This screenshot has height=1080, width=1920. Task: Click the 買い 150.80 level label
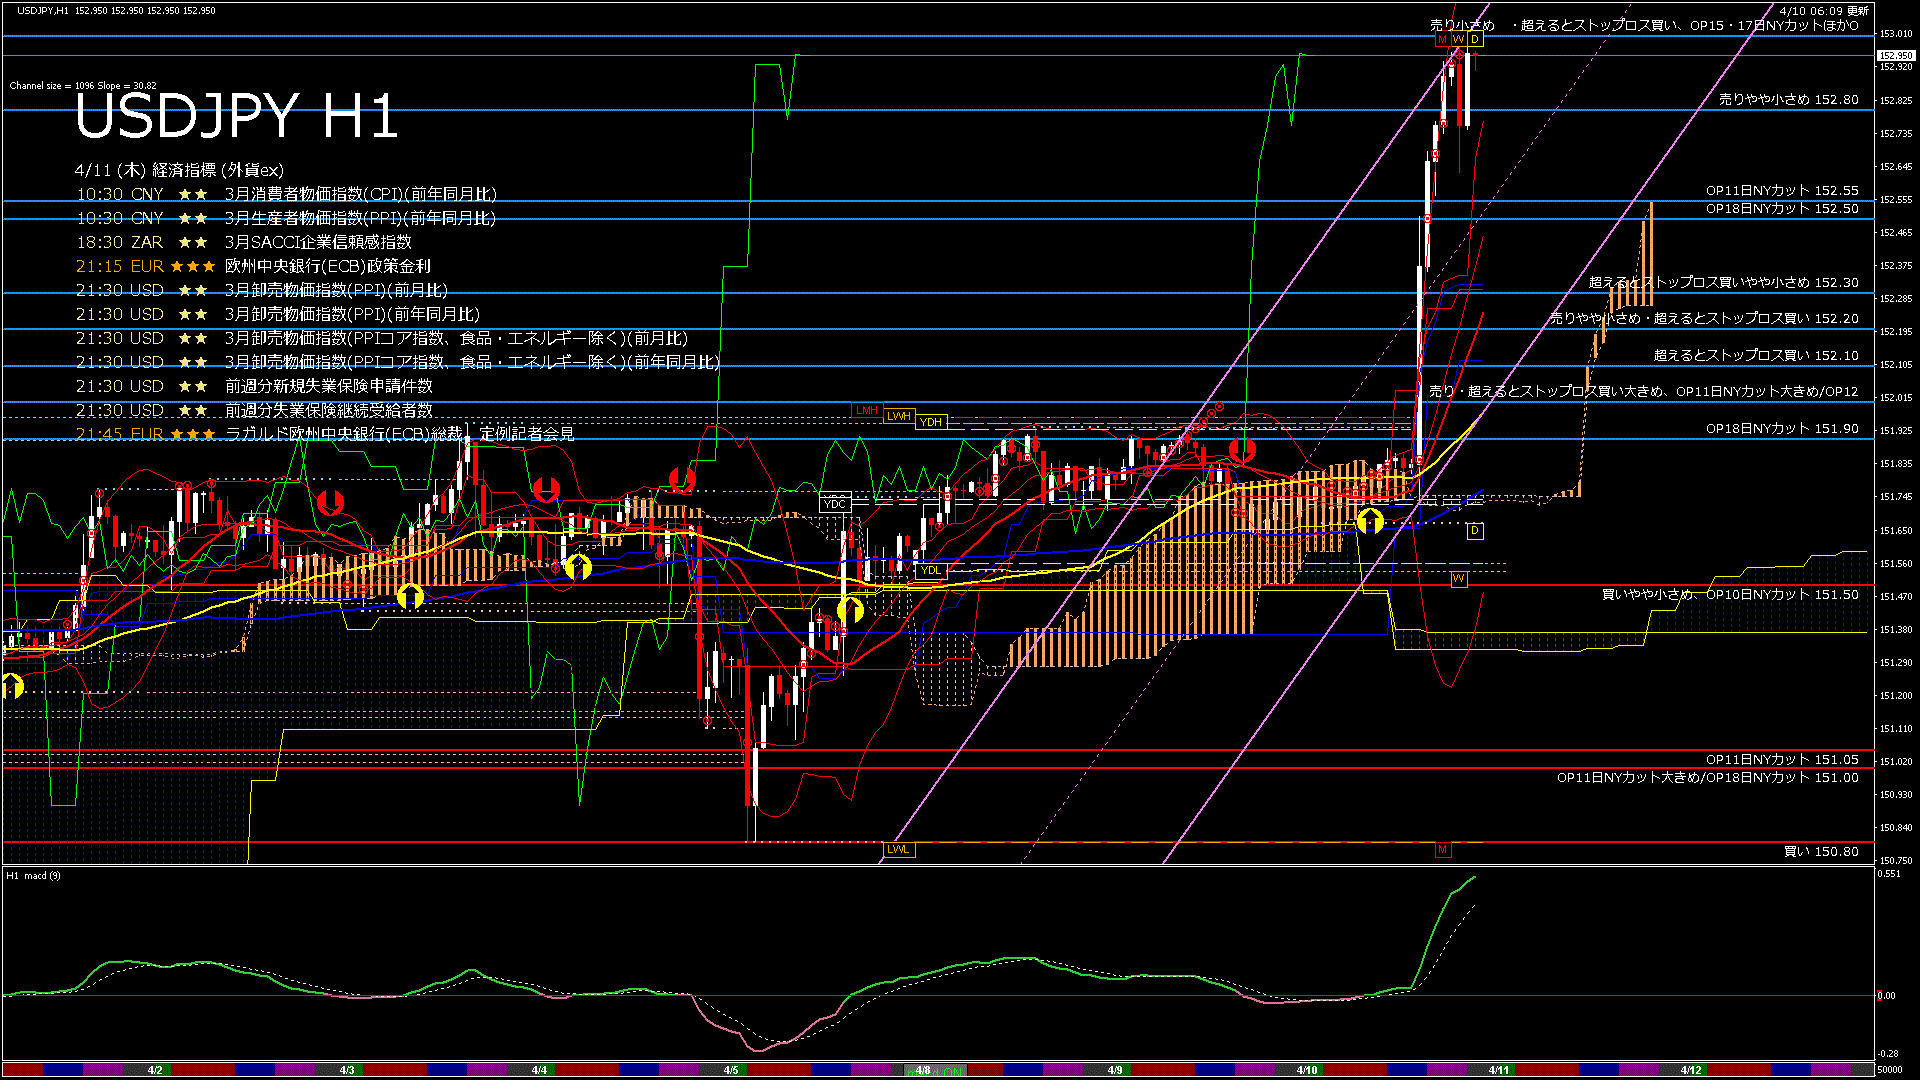click(1821, 852)
